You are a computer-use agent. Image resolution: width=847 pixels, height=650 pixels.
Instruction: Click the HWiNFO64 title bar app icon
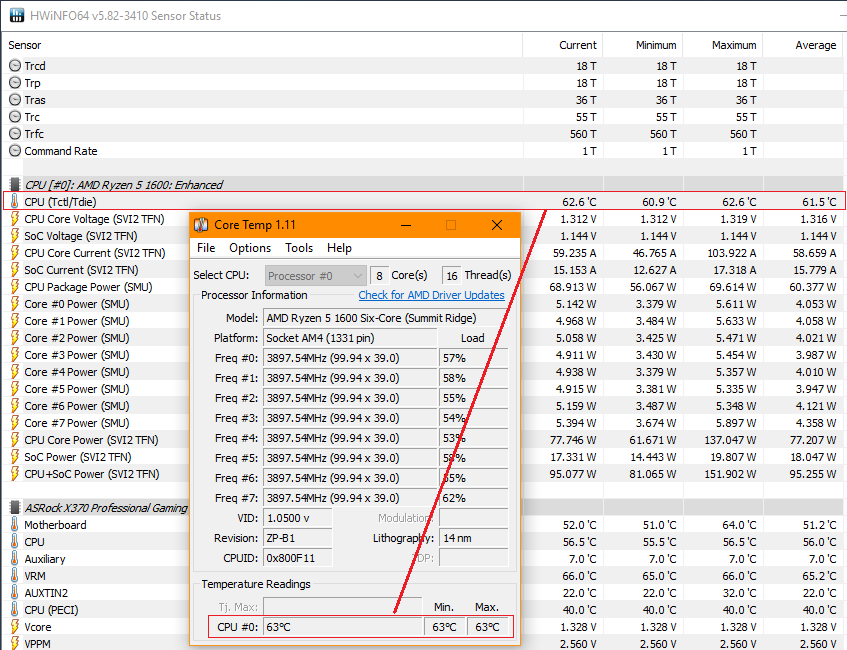point(17,15)
